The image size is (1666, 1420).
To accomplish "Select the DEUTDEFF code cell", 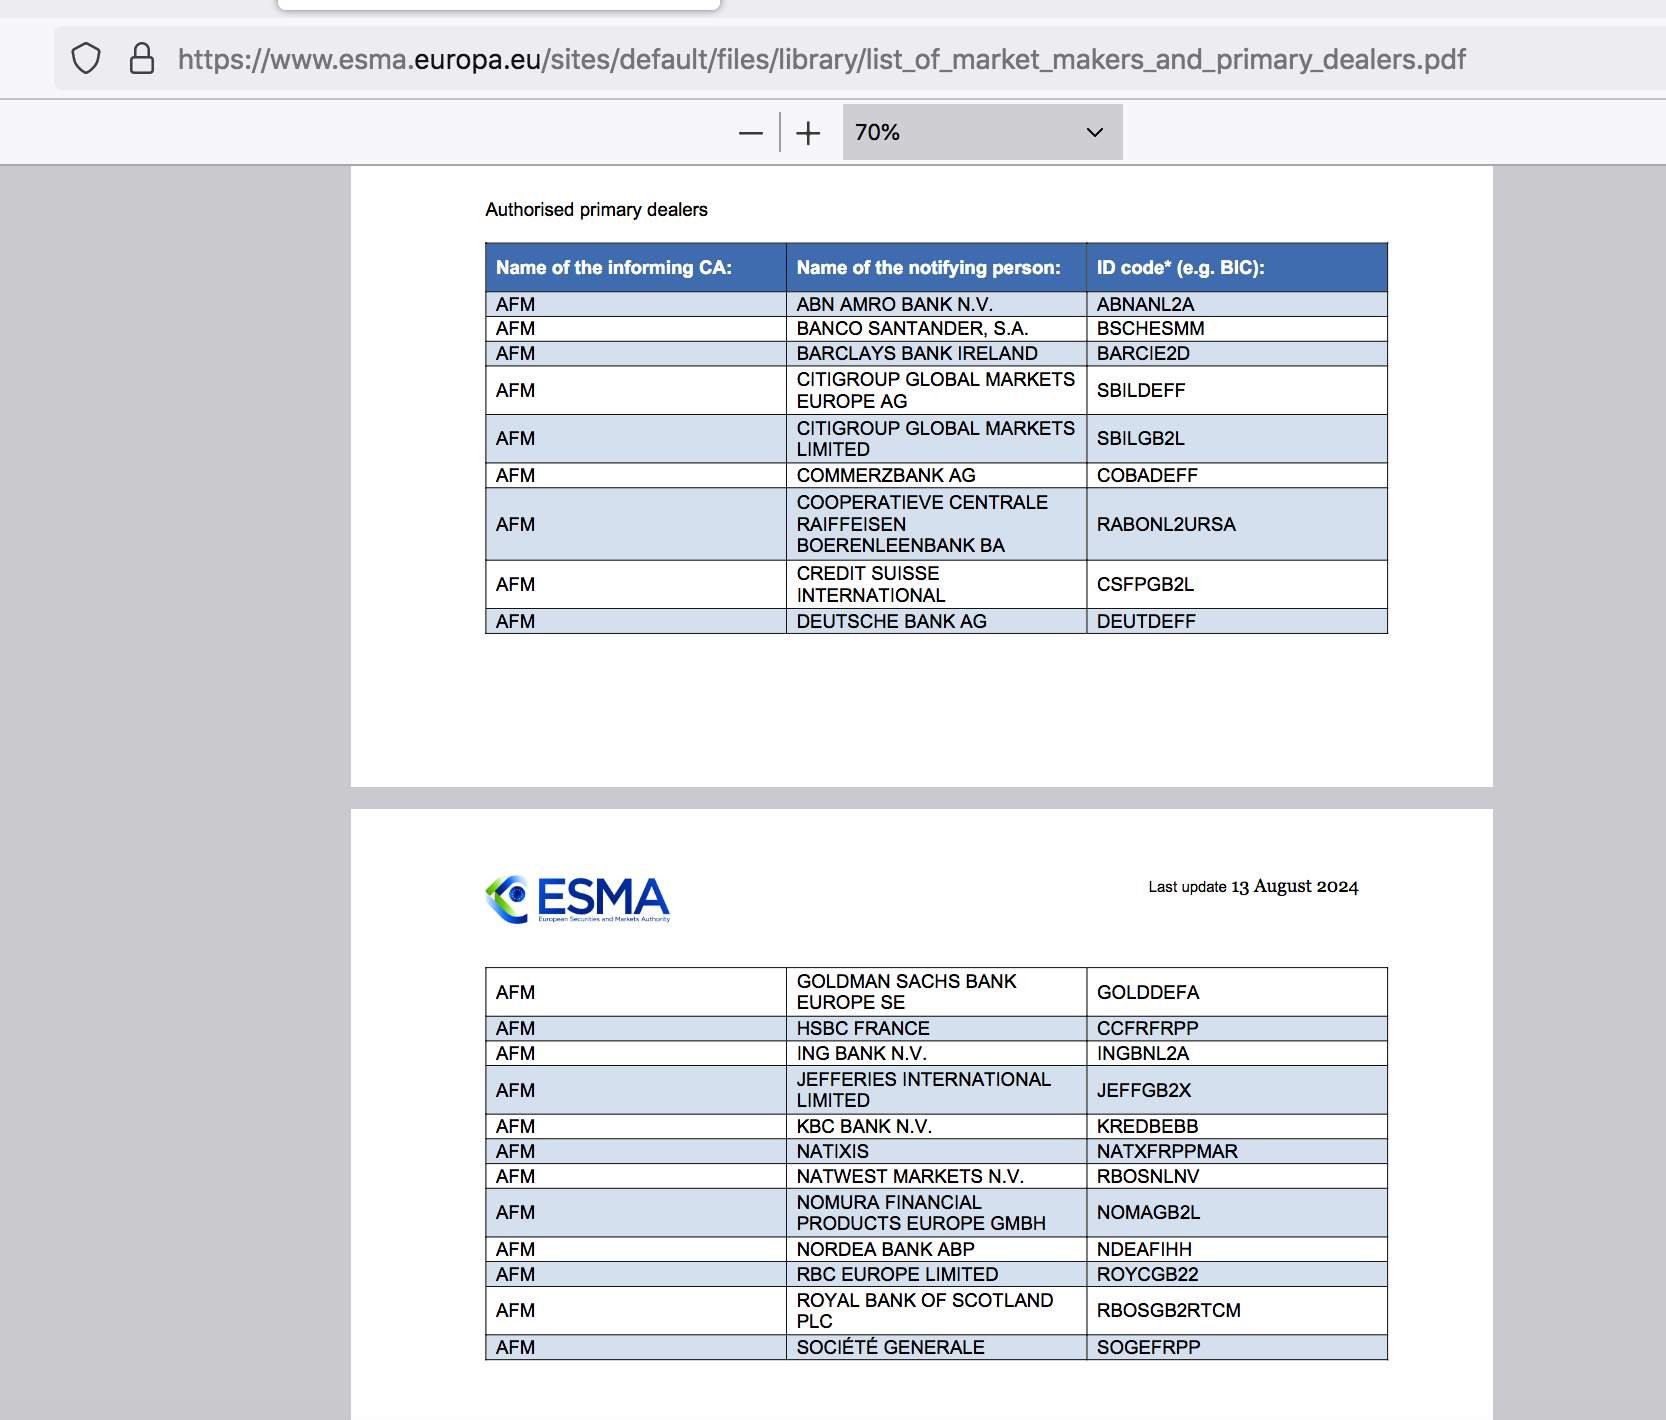I will coord(1237,621).
